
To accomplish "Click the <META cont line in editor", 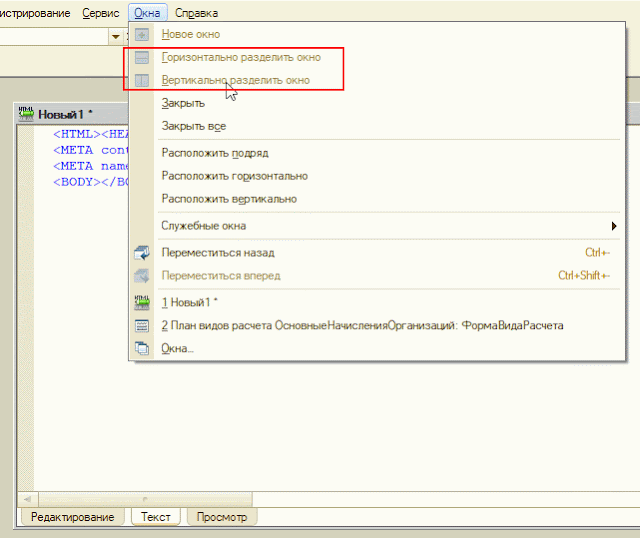I will pyautogui.click(x=91, y=150).
